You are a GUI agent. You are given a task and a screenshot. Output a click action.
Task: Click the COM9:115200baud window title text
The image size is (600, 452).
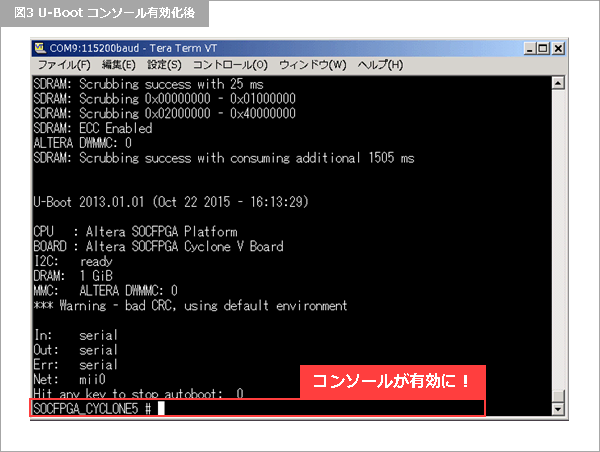(133, 48)
